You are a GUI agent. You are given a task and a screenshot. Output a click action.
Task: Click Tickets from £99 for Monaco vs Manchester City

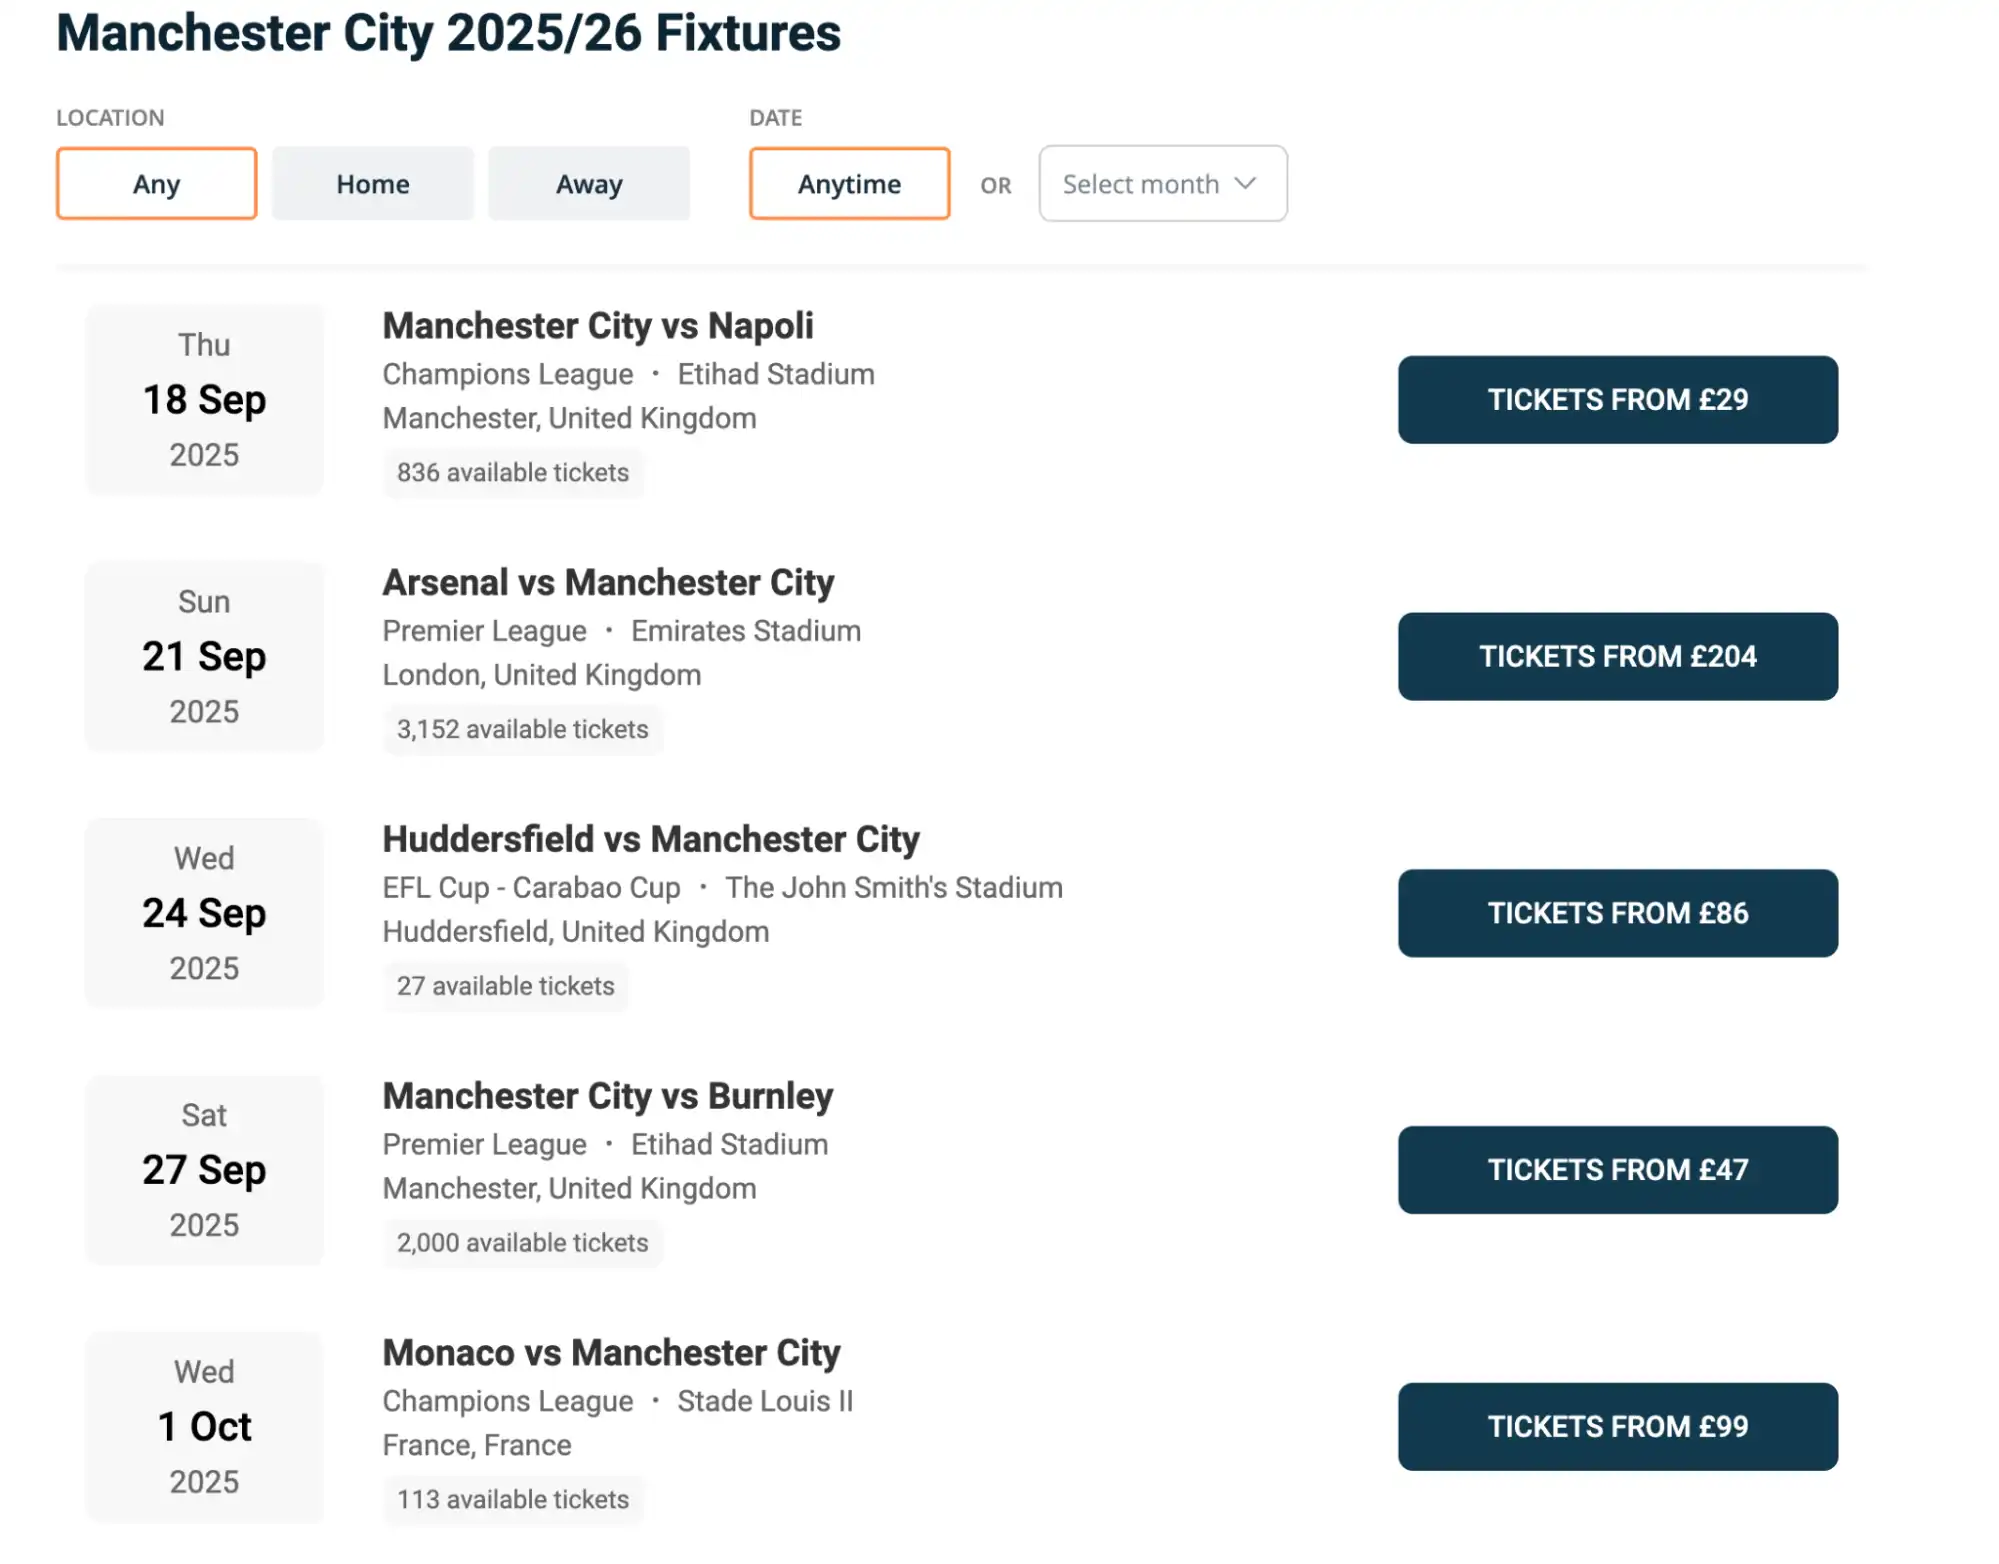click(1616, 1426)
